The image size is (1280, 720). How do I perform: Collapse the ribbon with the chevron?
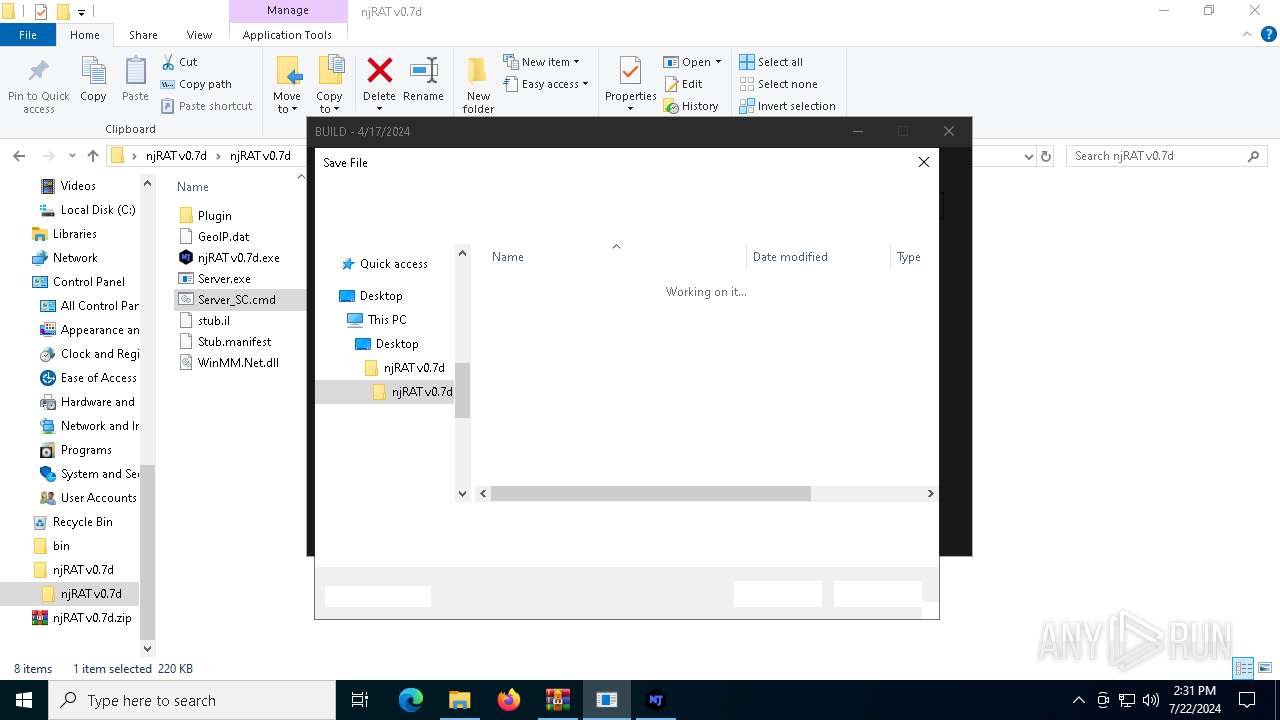click(x=1246, y=34)
